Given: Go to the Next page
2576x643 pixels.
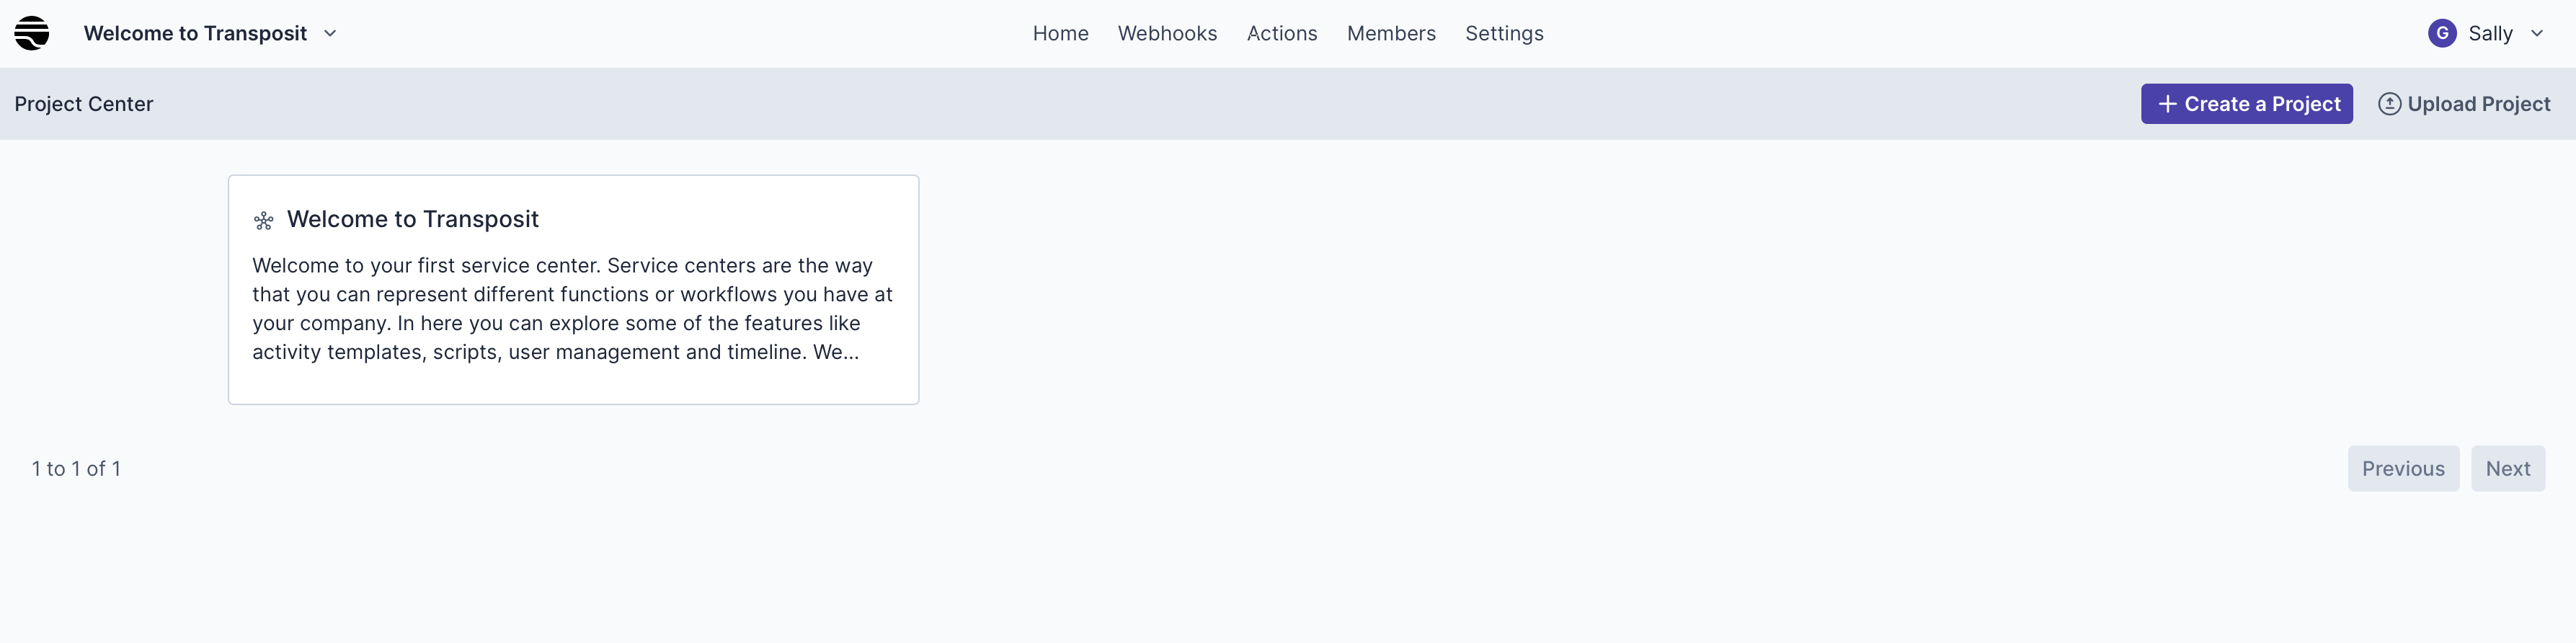Looking at the screenshot, I should click(x=2508, y=468).
